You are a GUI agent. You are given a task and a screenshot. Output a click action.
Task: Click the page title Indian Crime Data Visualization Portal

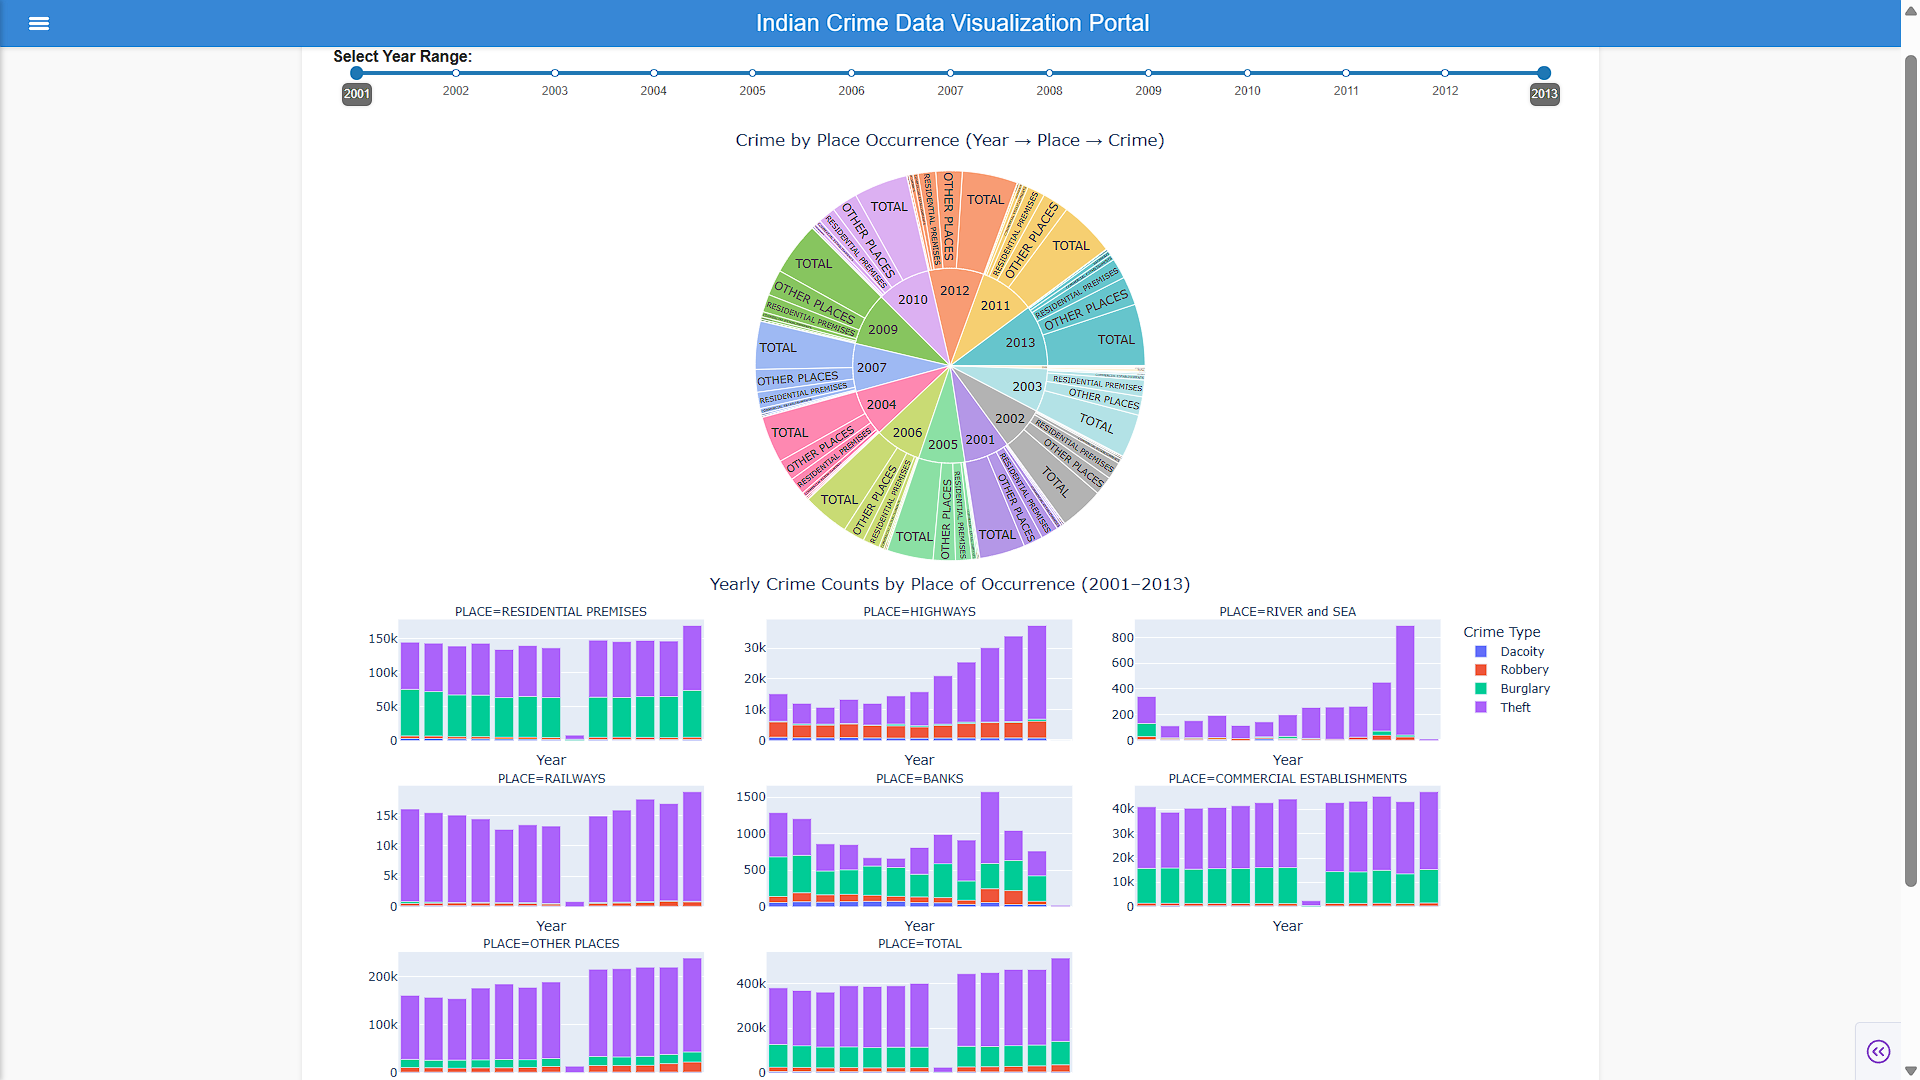952,23
